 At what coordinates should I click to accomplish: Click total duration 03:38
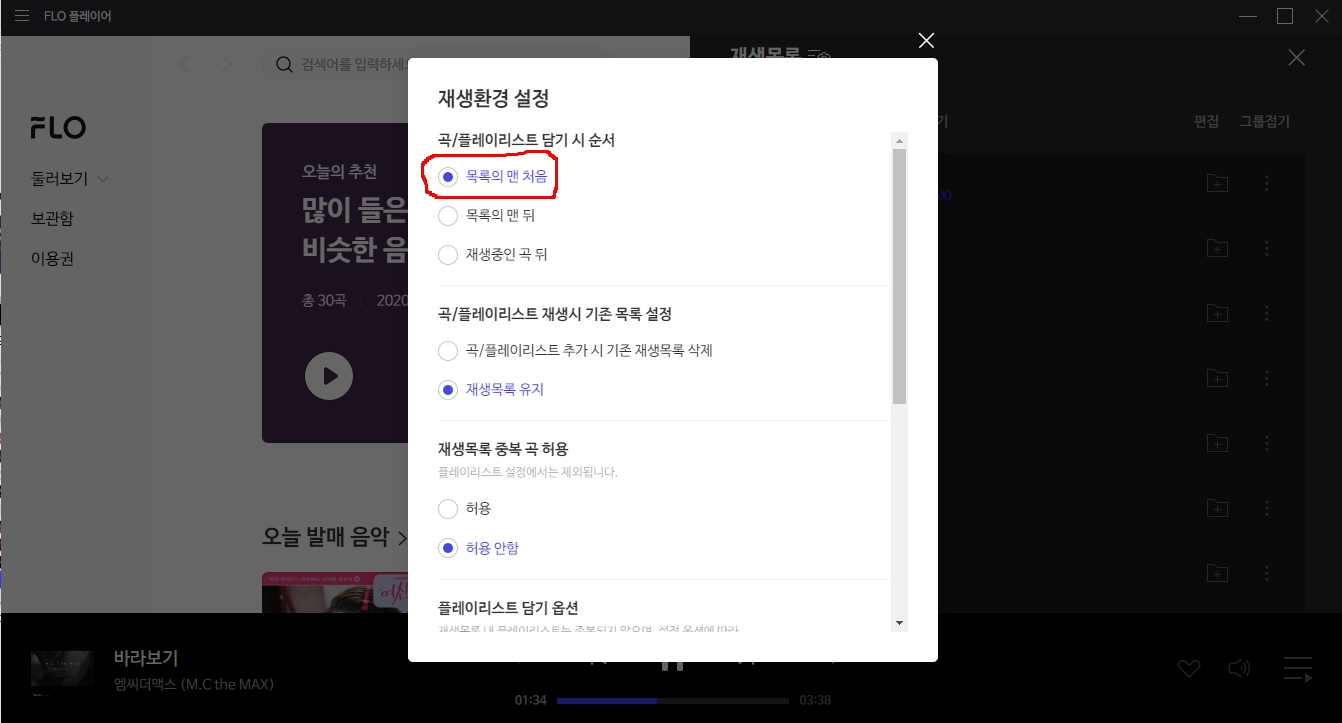[815, 700]
